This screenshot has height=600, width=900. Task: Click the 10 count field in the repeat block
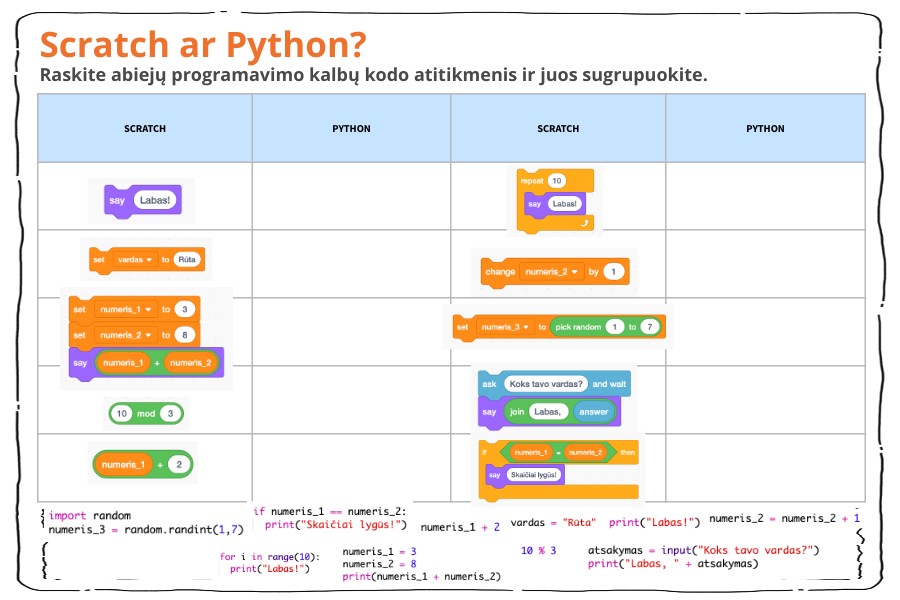coord(556,181)
